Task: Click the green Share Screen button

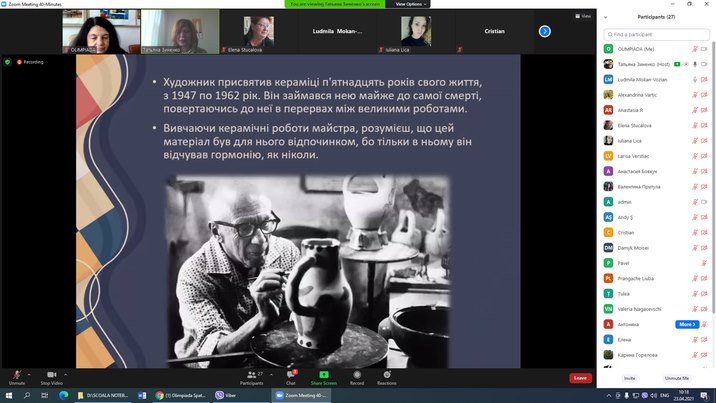Action: click(323, 376)
